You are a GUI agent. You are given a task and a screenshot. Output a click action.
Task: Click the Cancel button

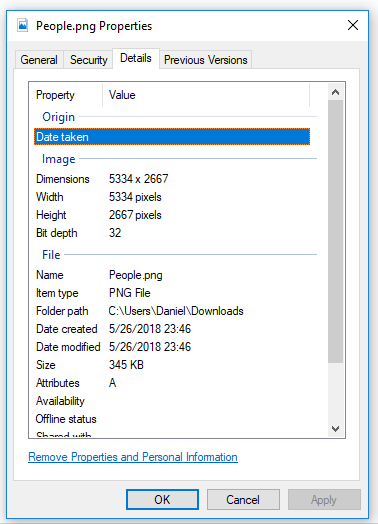[243, 500]
